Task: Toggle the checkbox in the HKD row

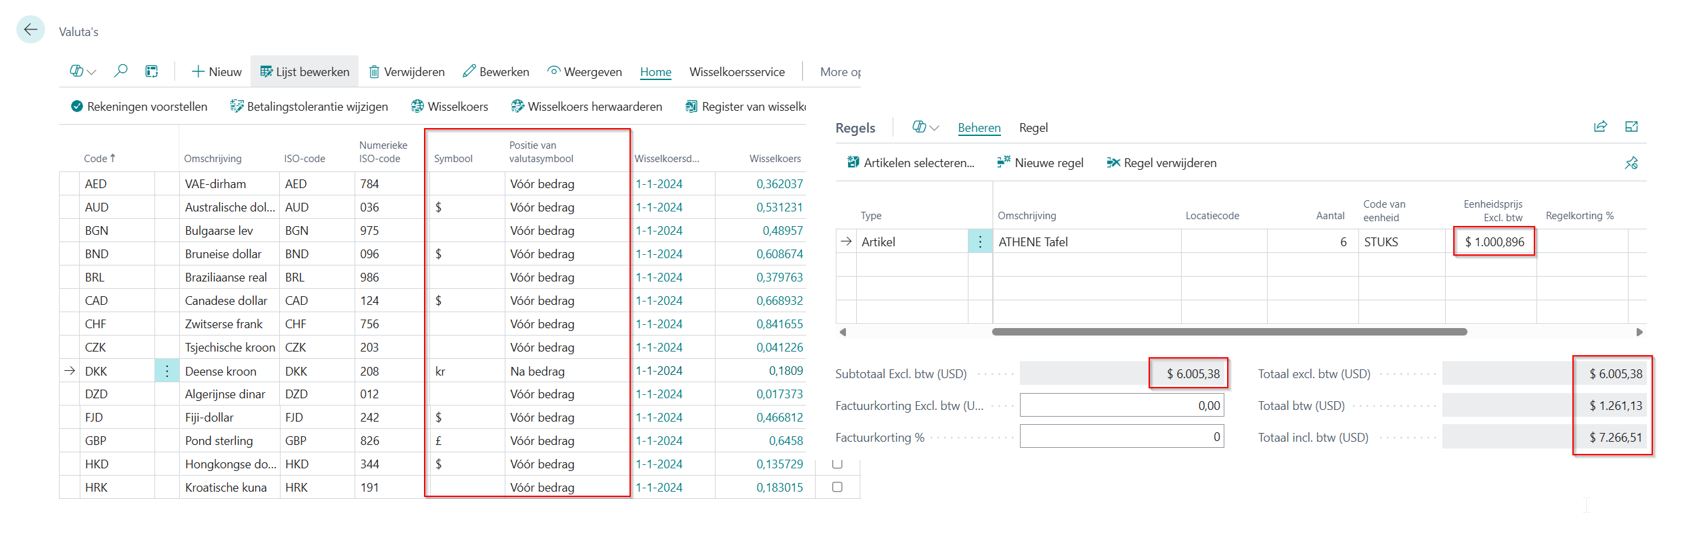Action: [837, 464]
